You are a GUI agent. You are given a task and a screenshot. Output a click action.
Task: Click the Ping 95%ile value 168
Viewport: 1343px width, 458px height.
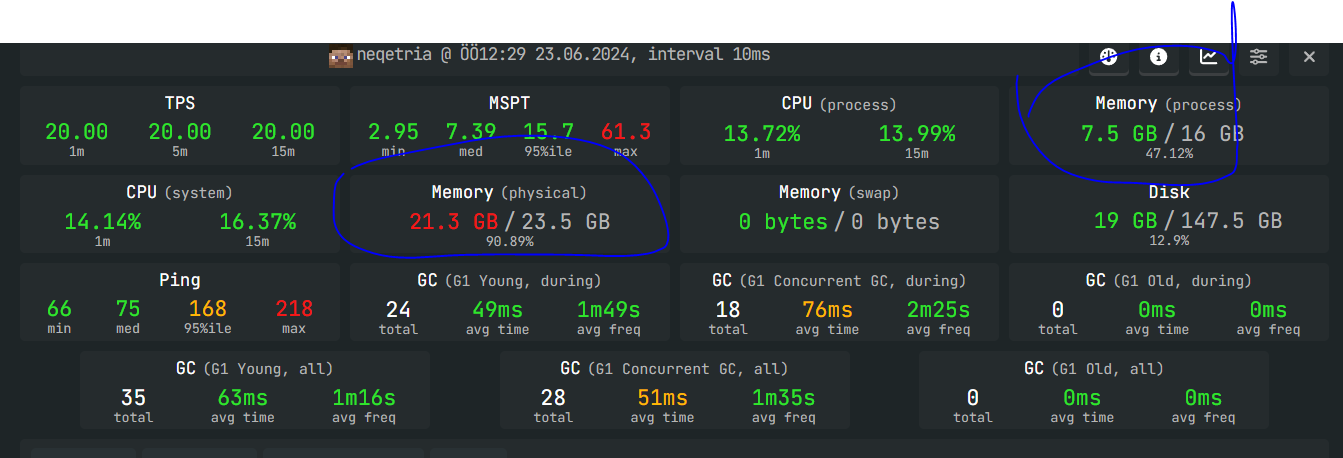tap(208, 309)
